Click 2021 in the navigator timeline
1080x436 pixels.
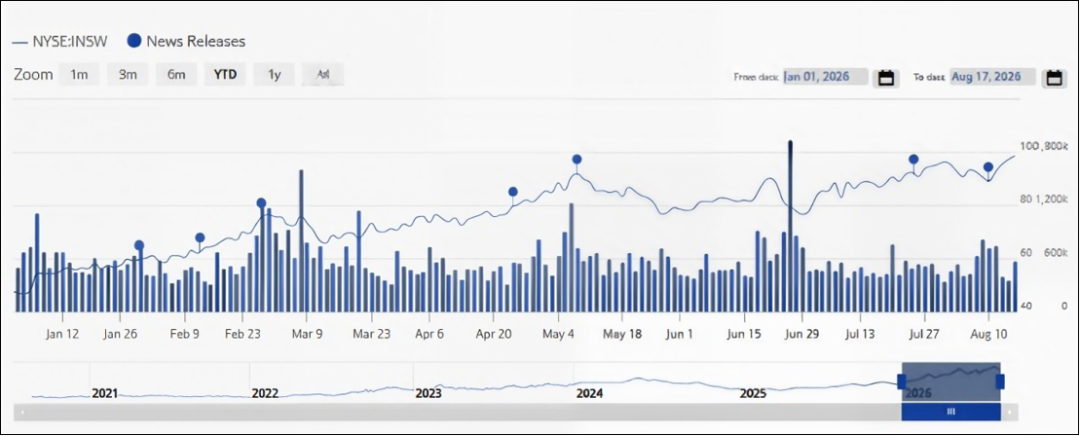[105, 394]
